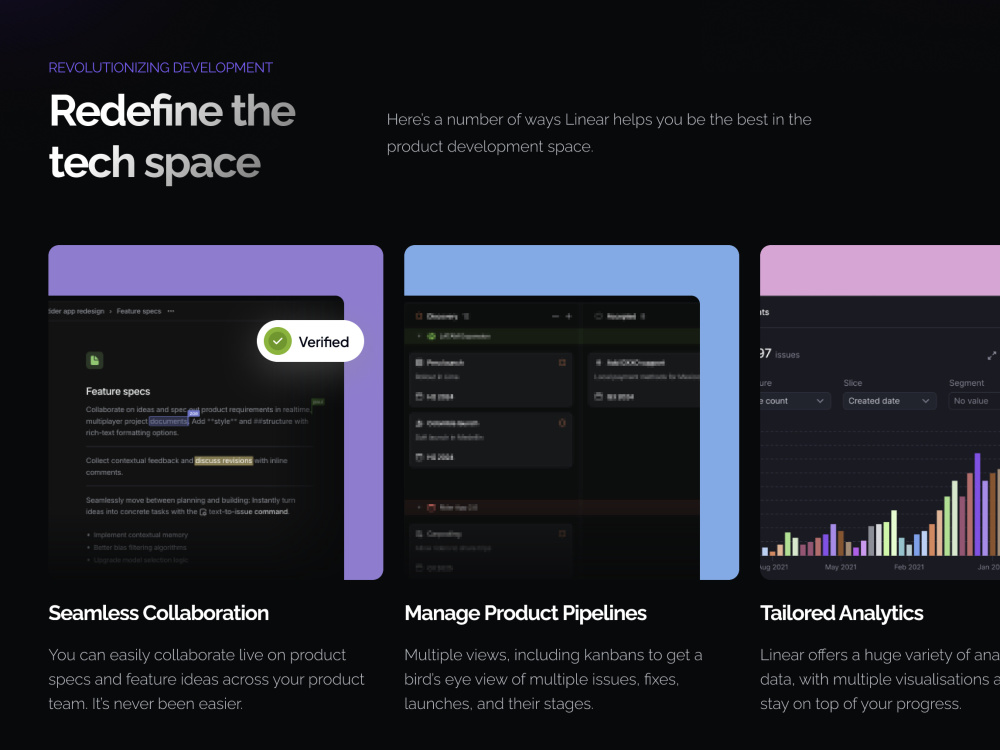Click the Manage Product Pipelines heading

click(526, 613)
